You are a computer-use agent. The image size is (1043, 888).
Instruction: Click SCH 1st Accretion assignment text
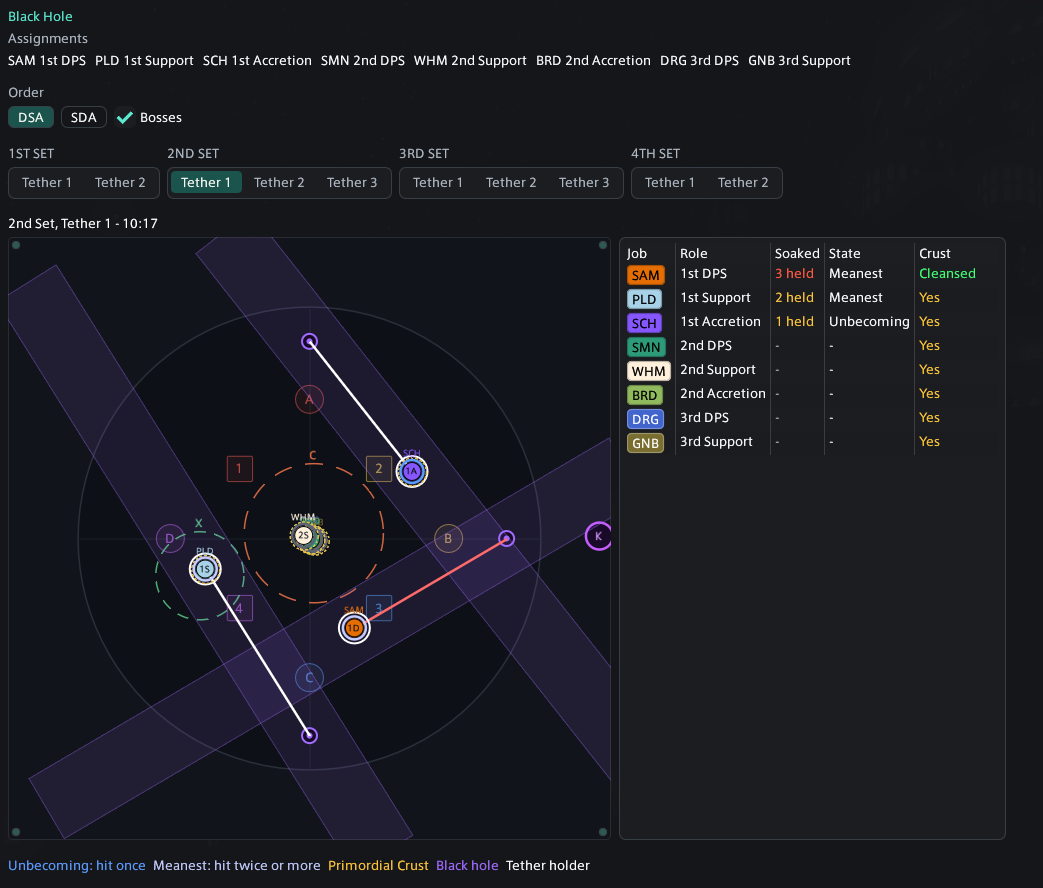tap(257, 61)
